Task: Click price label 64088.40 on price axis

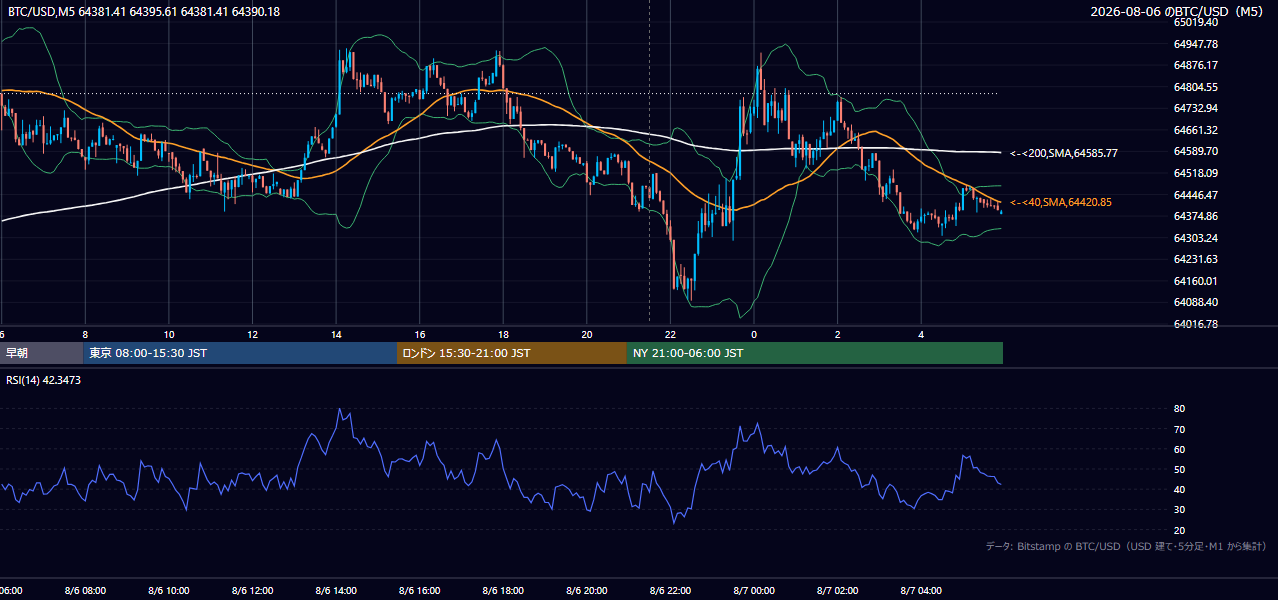Action: point(1195,302)
